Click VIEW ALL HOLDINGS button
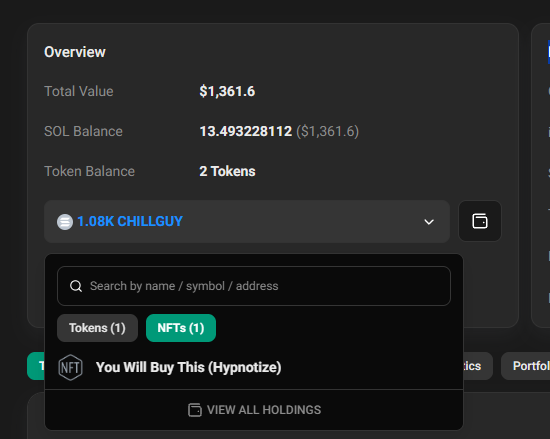The height and width of the screenshot is (439, 550). 254,410
